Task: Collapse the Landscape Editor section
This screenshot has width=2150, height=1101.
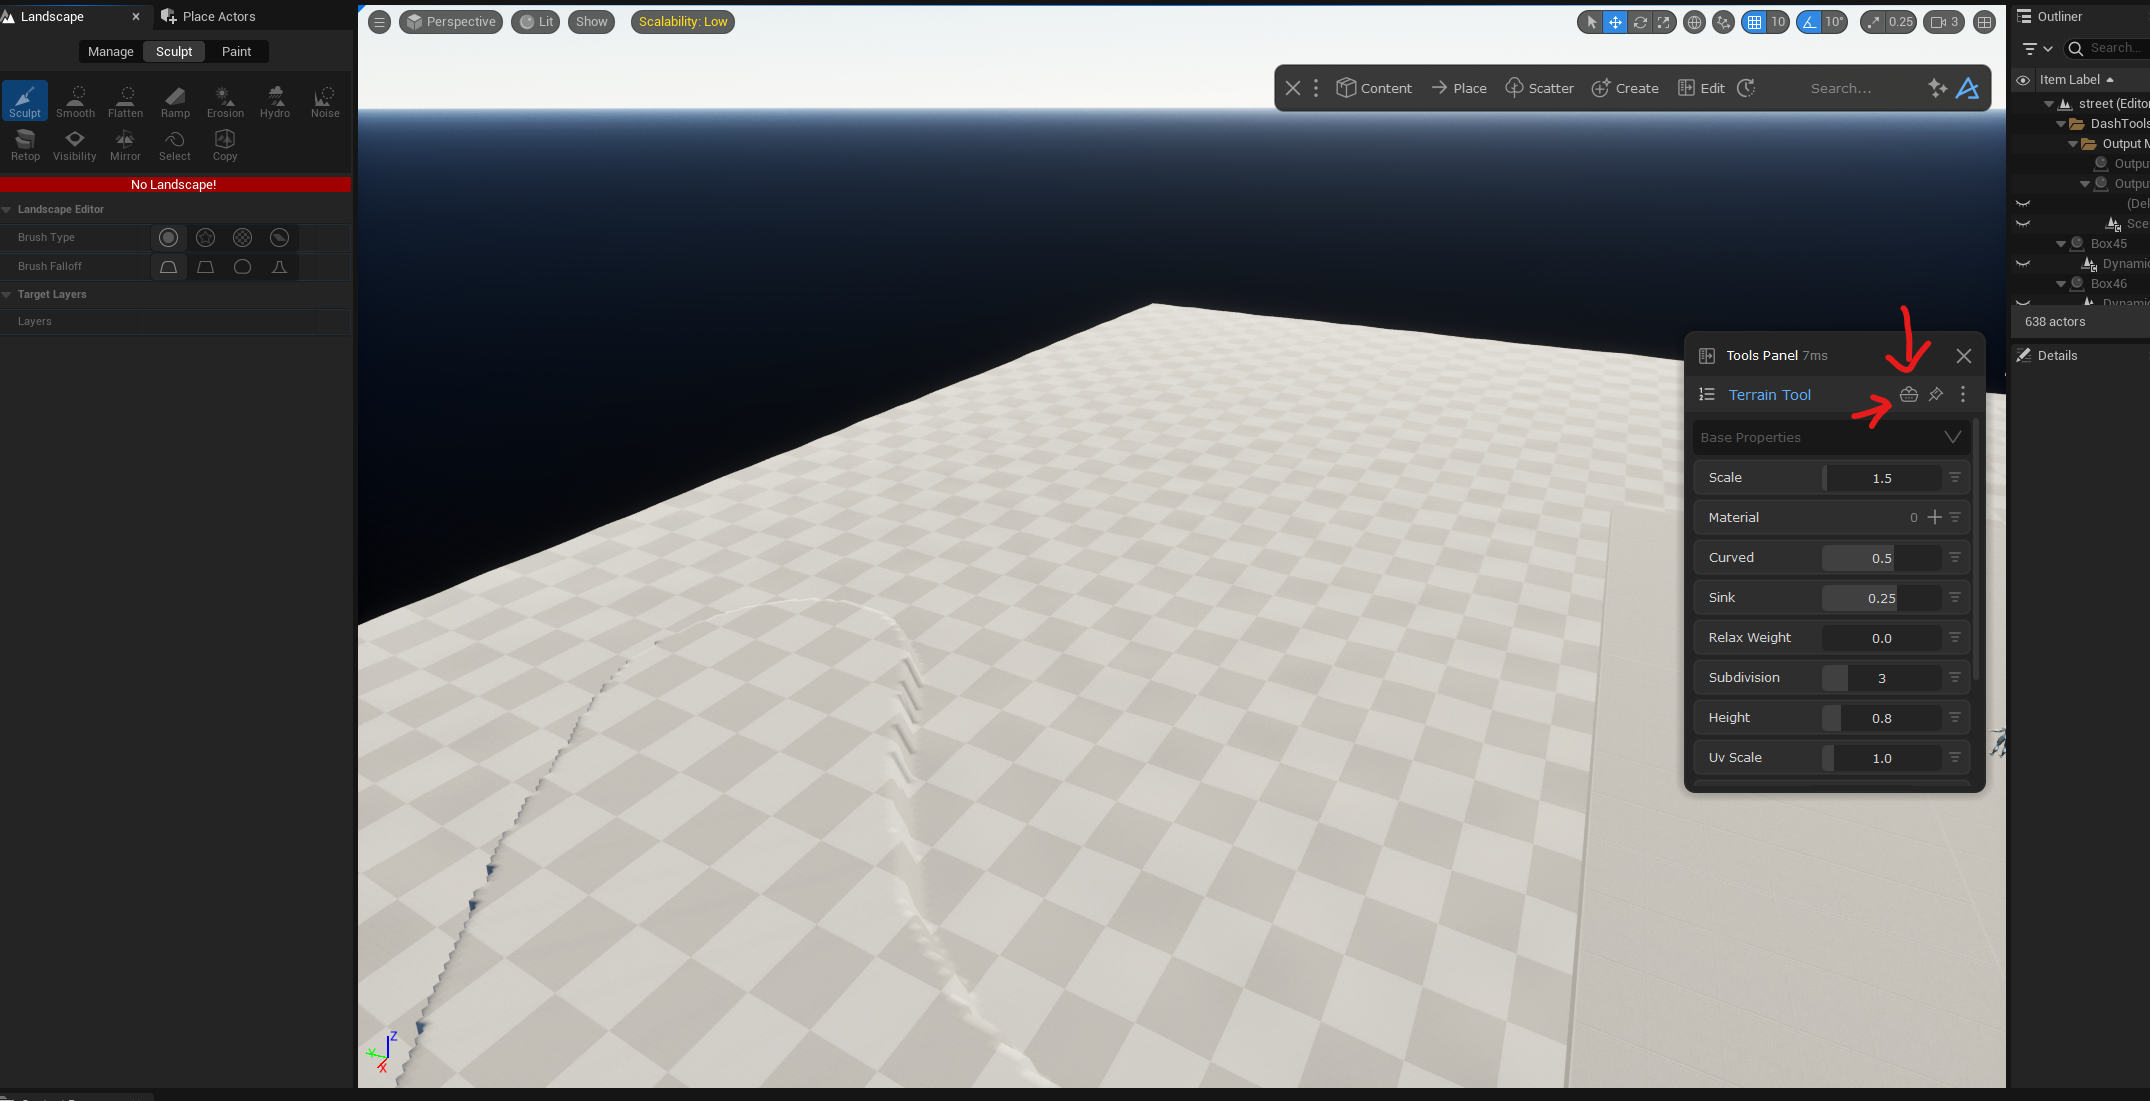Action: pyautogui.click(x=7, y=209)
